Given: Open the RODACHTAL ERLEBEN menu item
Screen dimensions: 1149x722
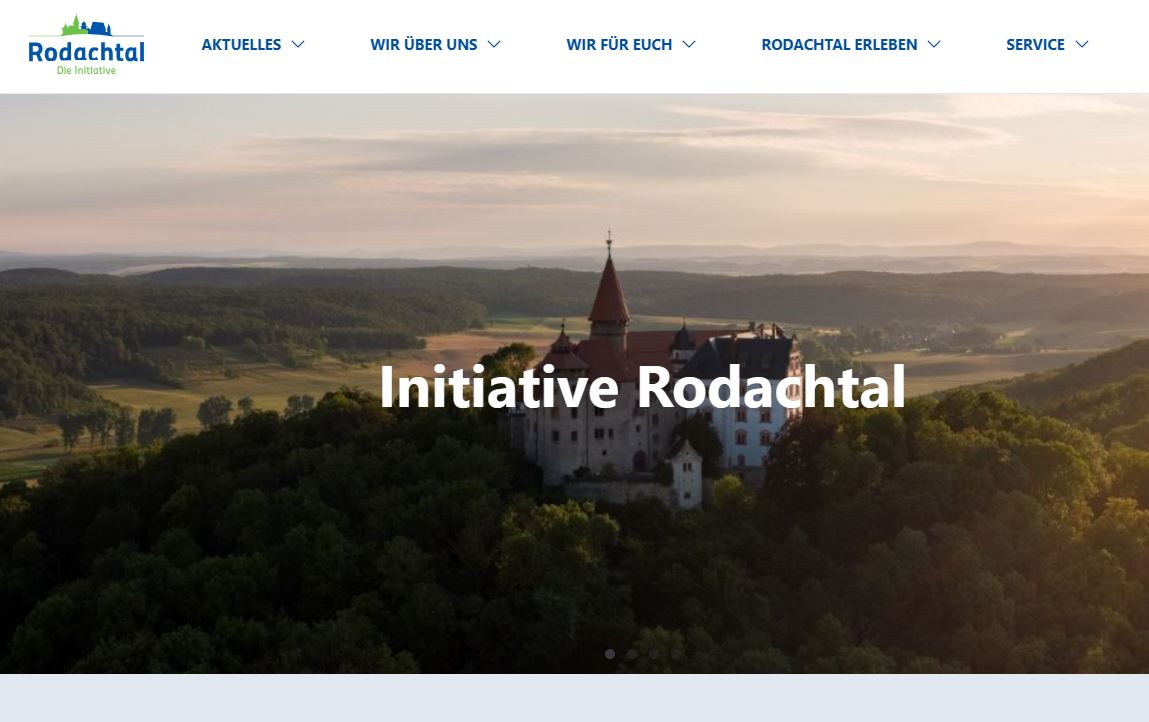Looking at the screenshot, I should tap(839, 45).
